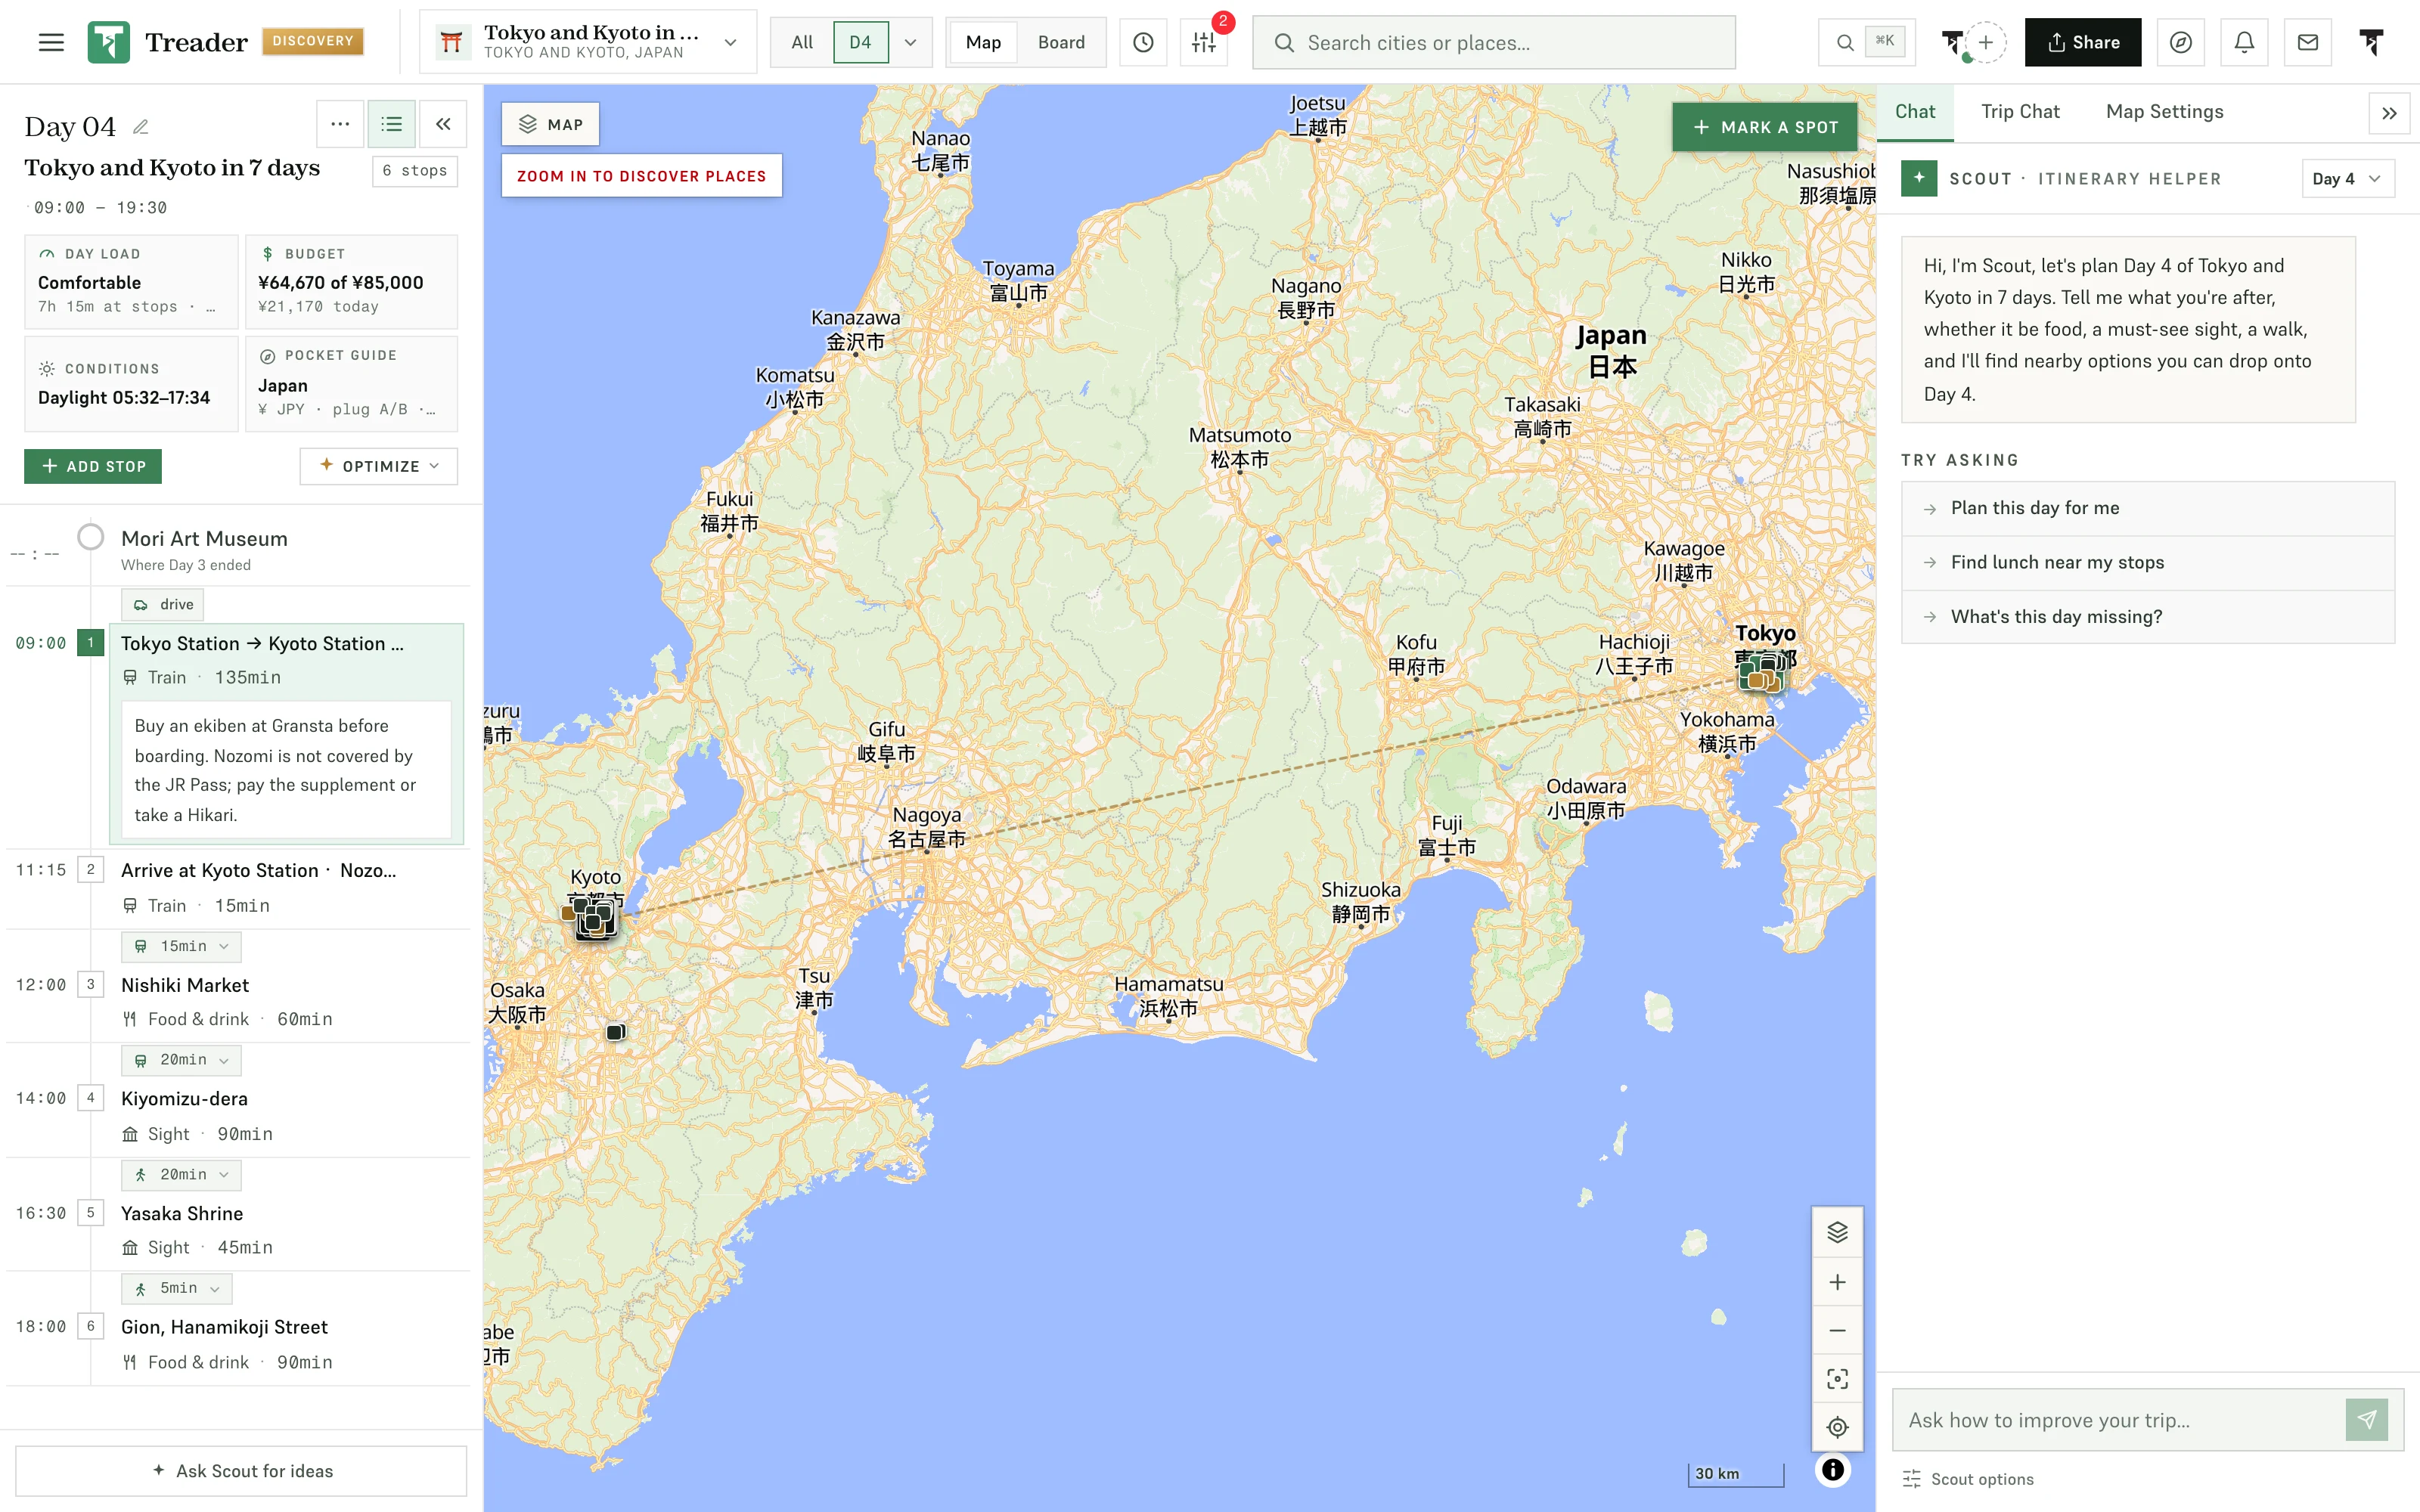Click the Share button
The width and height of the screenshot is (2420, 1512).
click(x=2083, y=42)
